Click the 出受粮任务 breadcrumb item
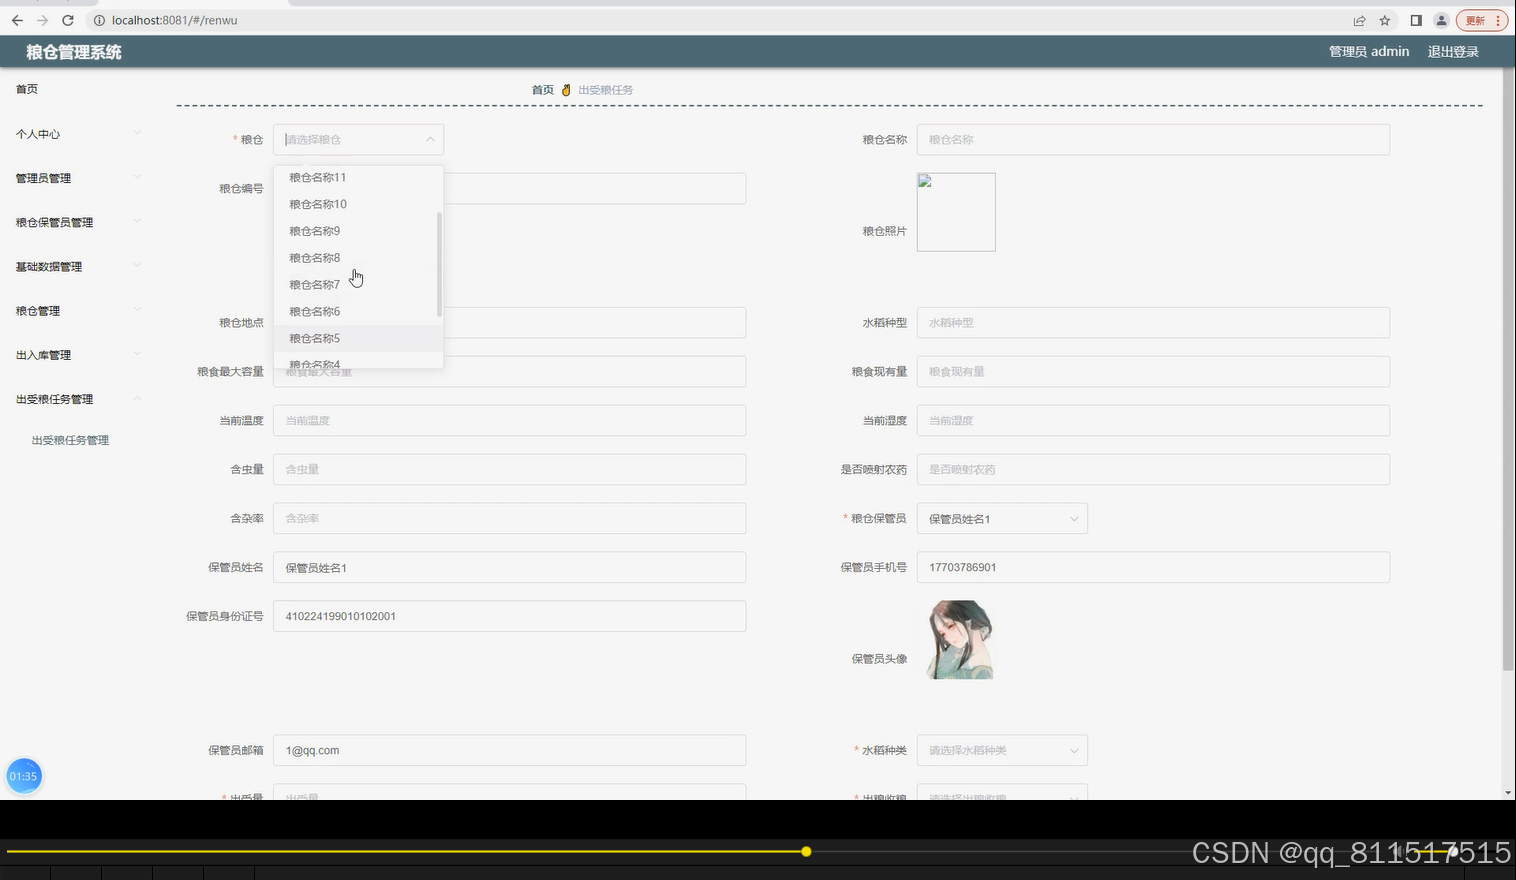Viewport: 1516px width, 880px height. coord(606,90)
